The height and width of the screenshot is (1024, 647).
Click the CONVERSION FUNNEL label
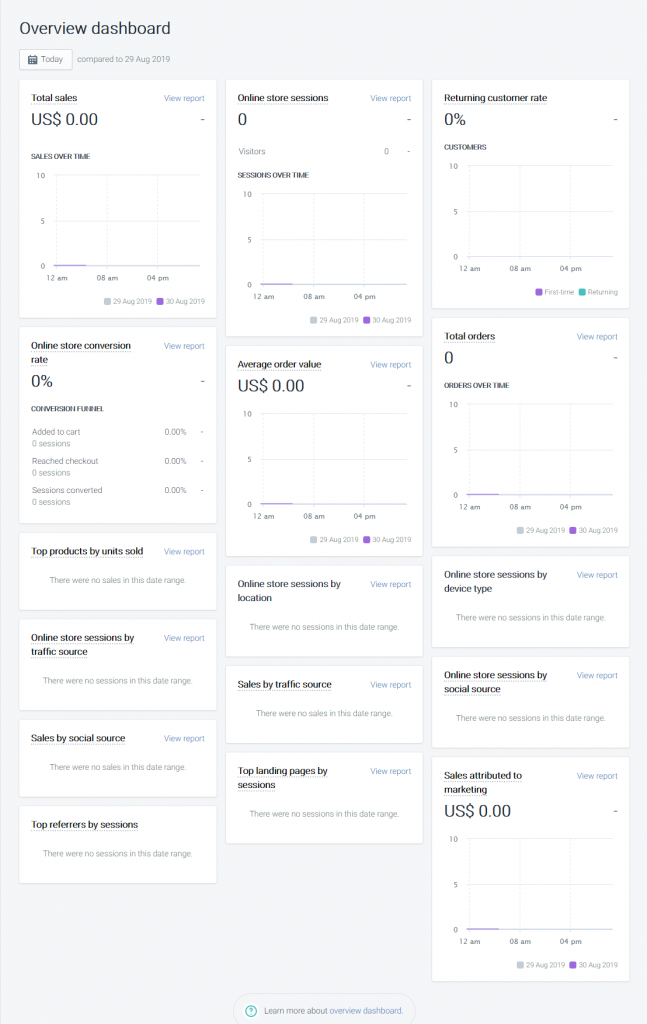pyautogui.click(x=67, y=409)
